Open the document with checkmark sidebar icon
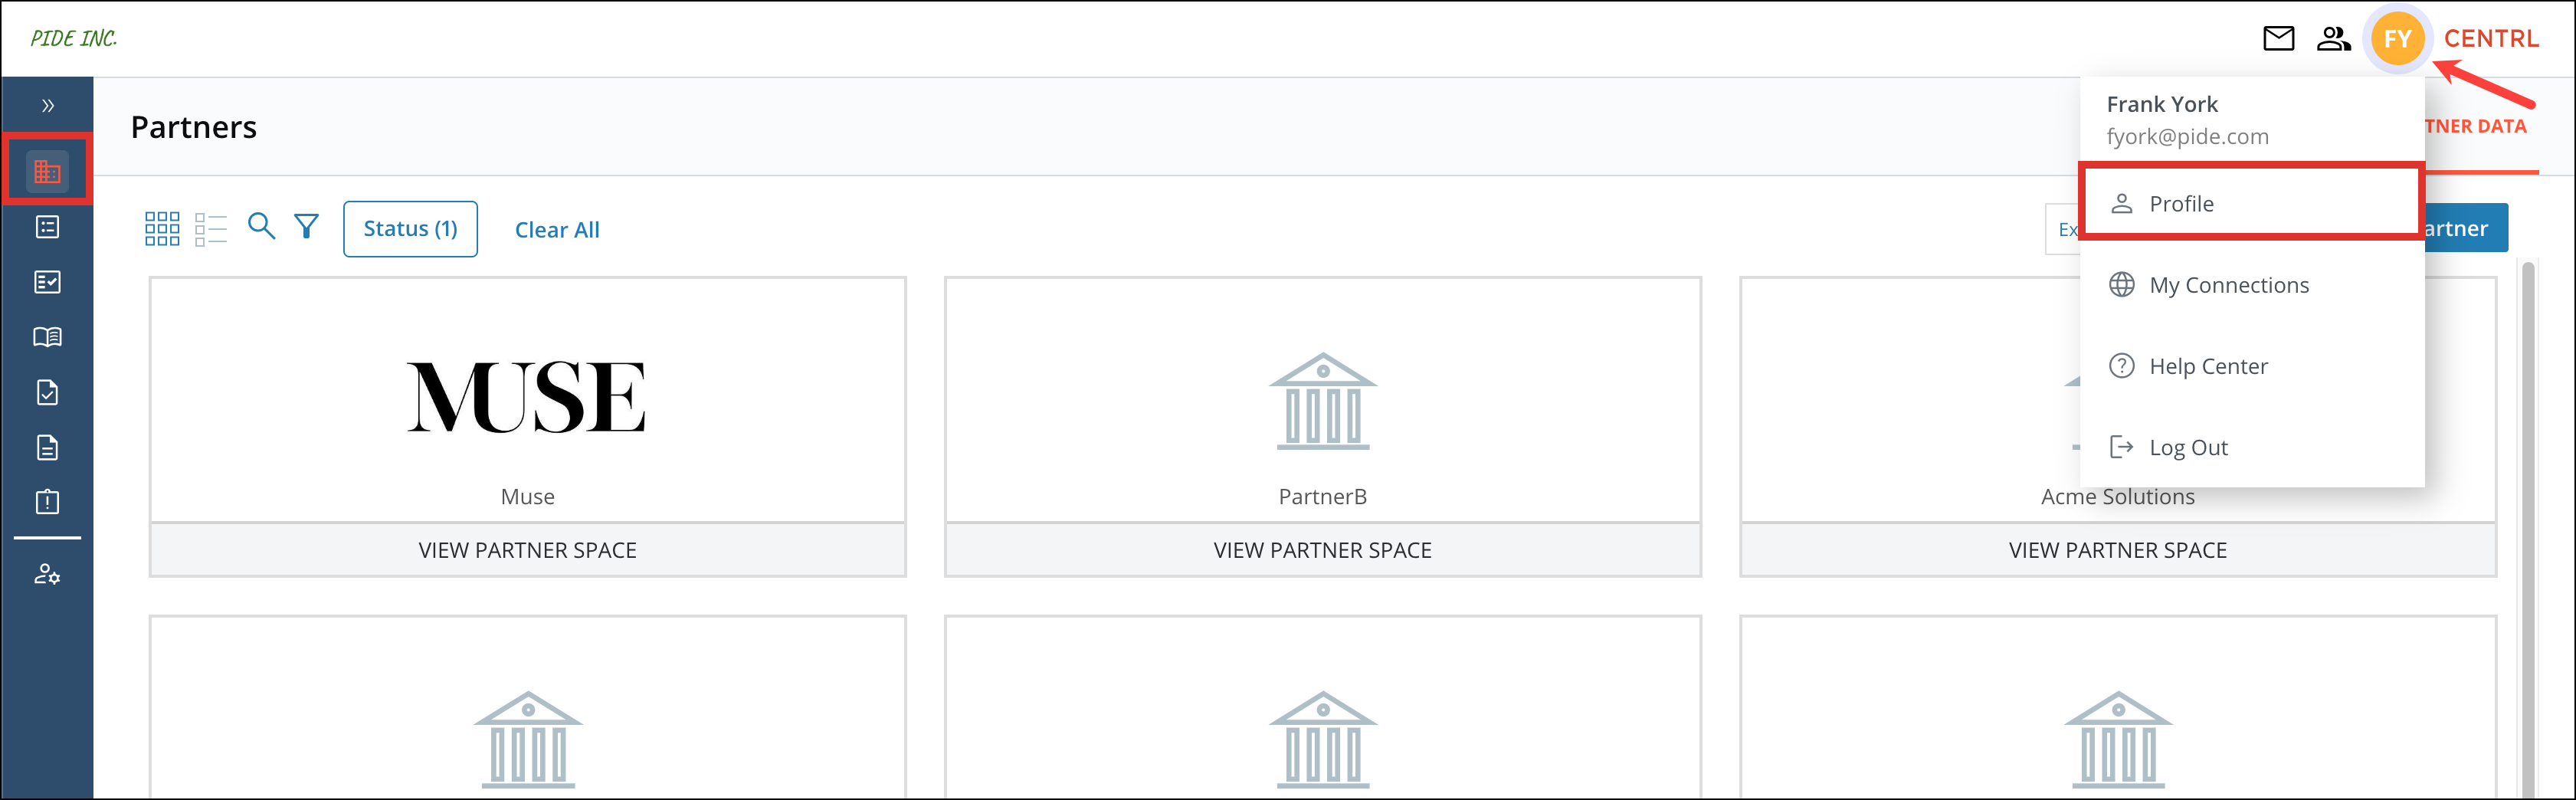Screen dimensions: 2576x800 (47, 392)
